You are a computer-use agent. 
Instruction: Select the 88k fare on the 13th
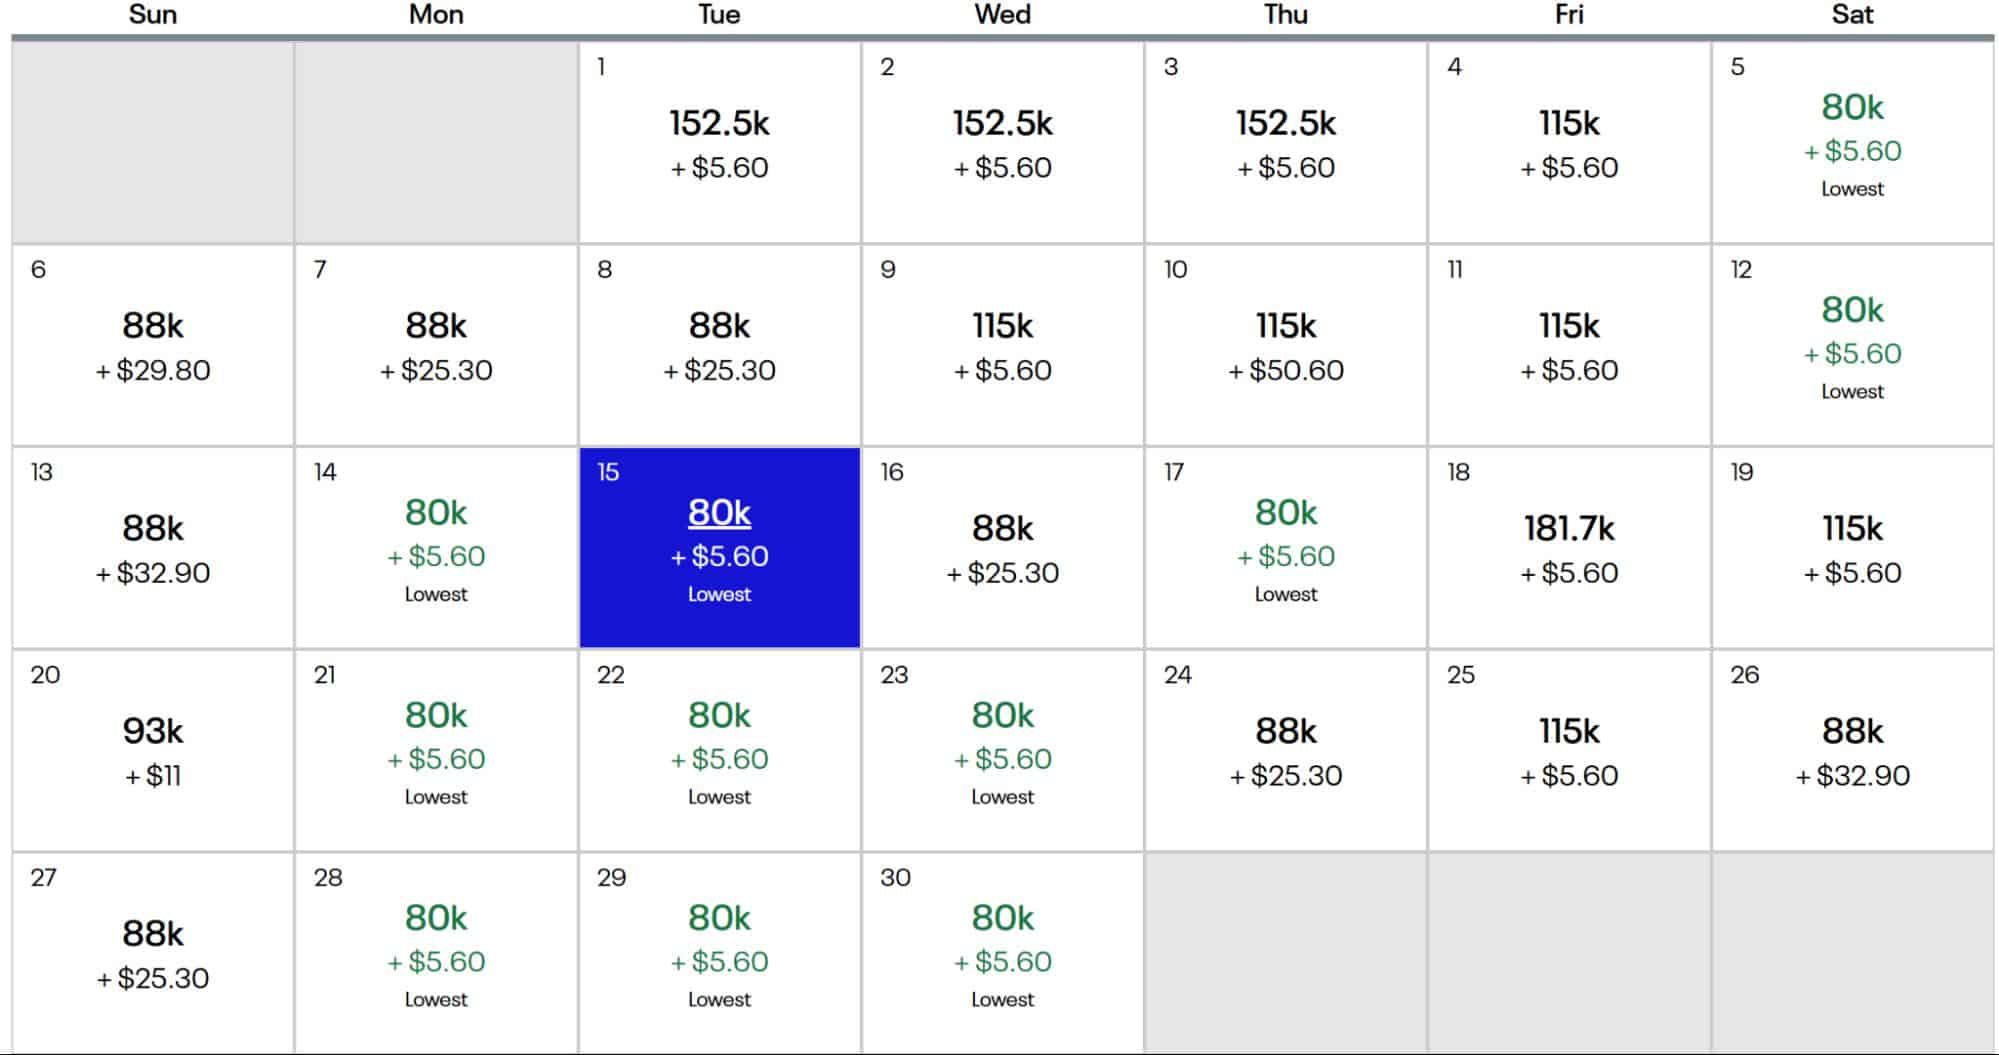click(152, 548)
